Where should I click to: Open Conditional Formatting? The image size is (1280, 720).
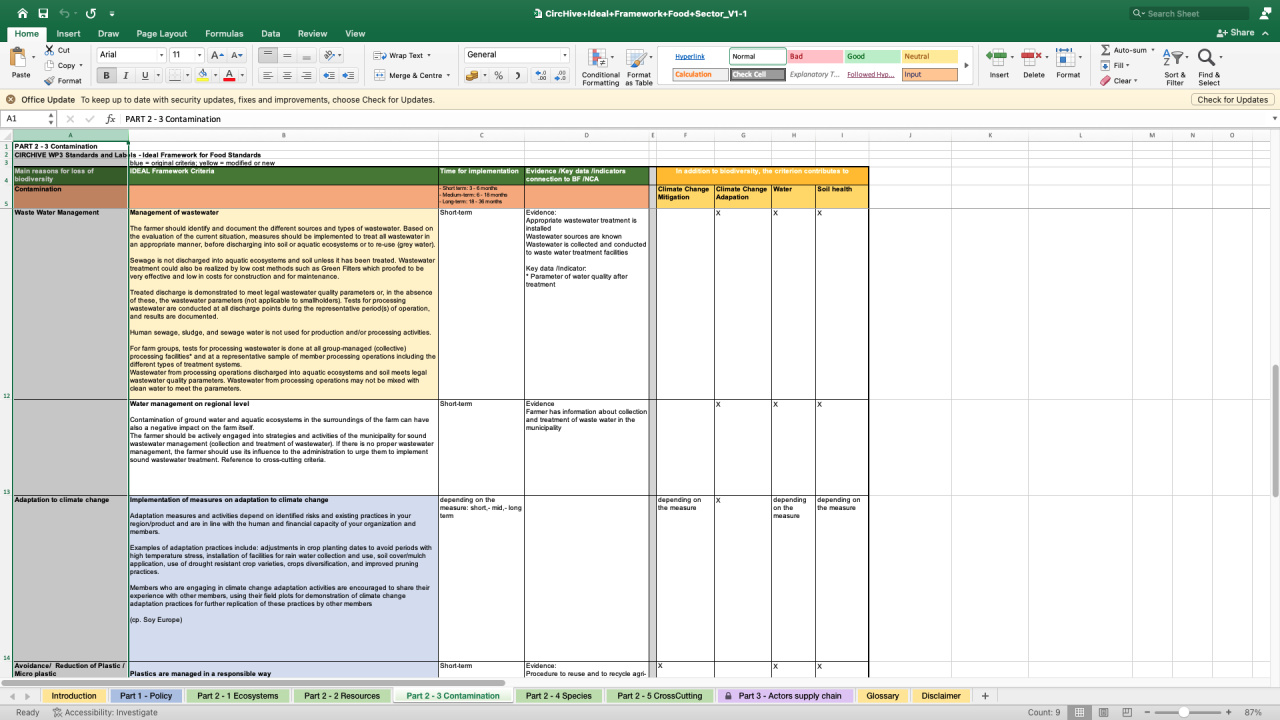coord(600,67)
